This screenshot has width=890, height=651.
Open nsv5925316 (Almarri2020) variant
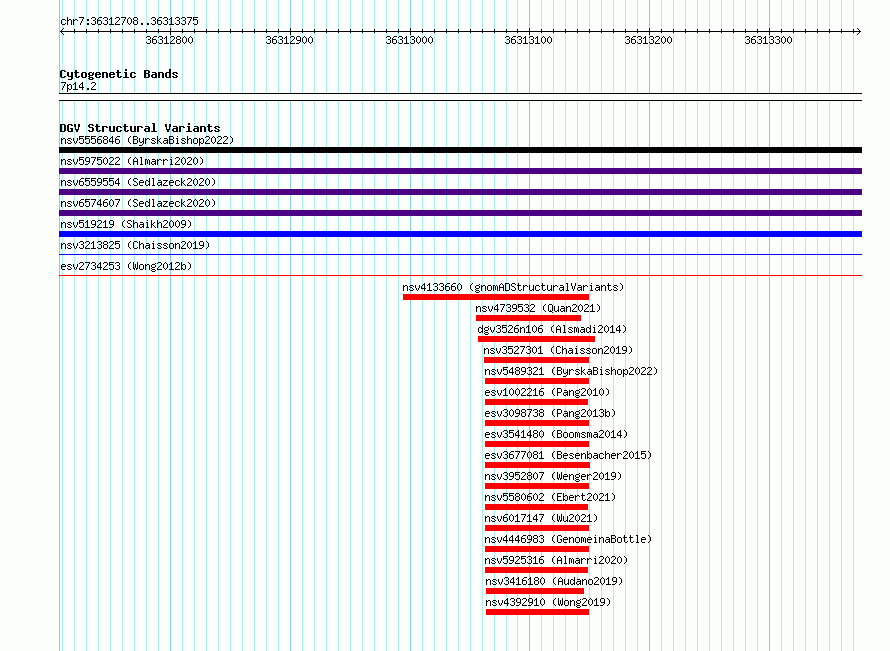coord(556,560)
